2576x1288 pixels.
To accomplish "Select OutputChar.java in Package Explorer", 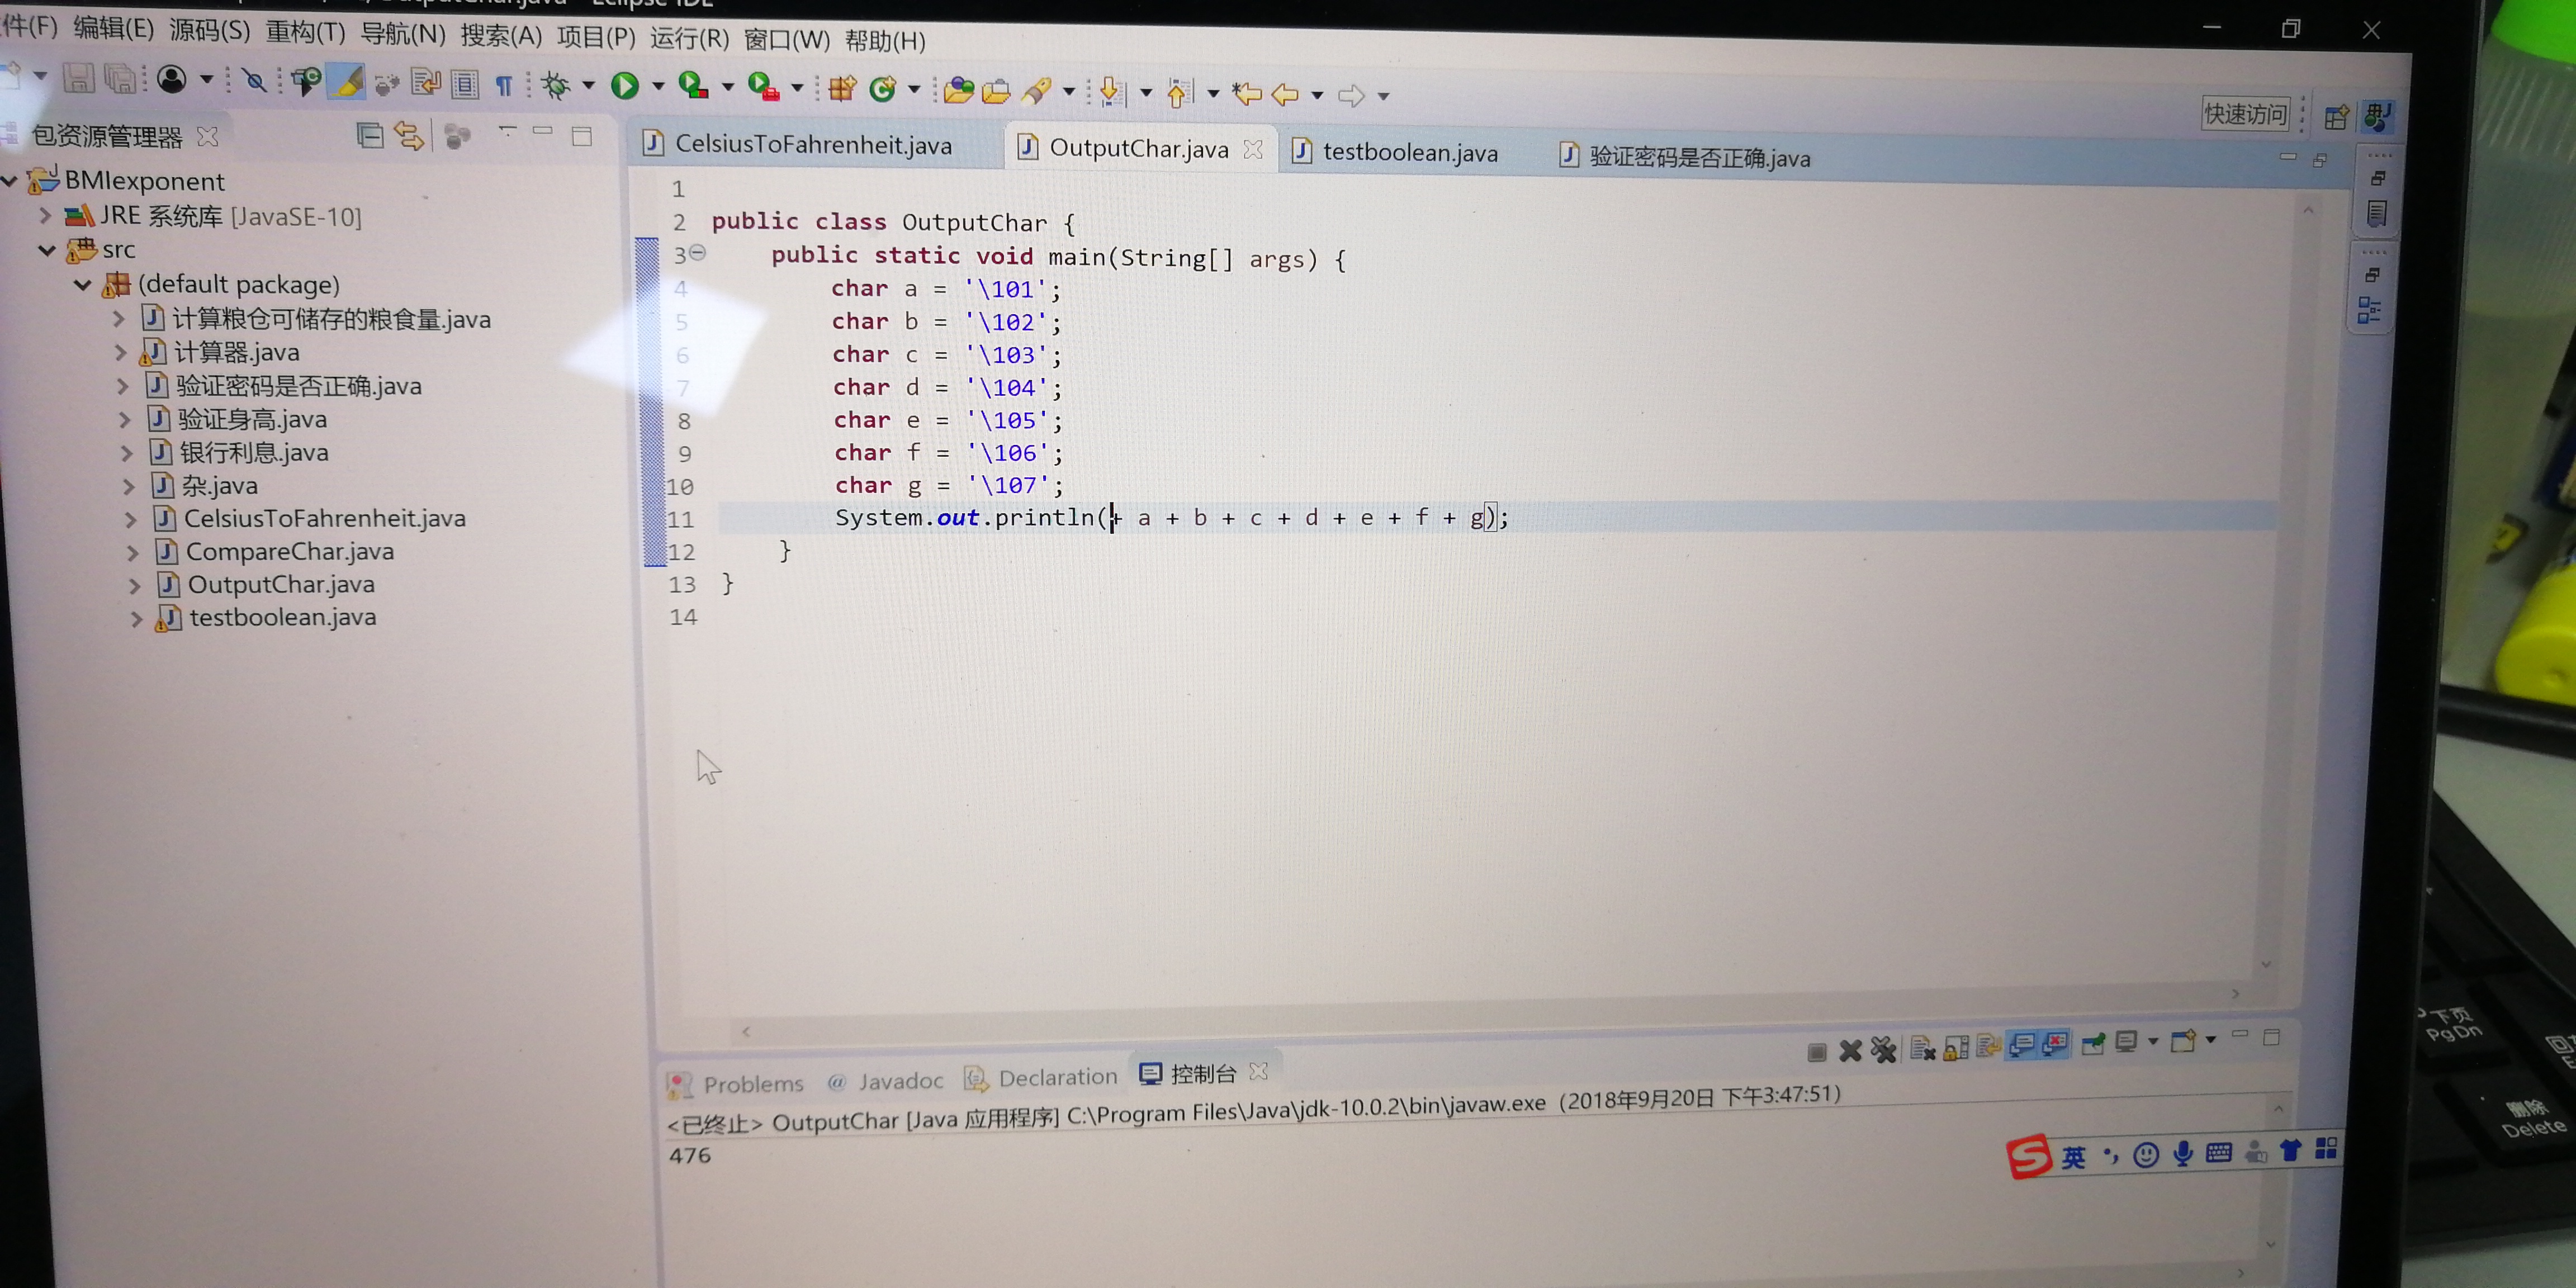I will 281,585.
